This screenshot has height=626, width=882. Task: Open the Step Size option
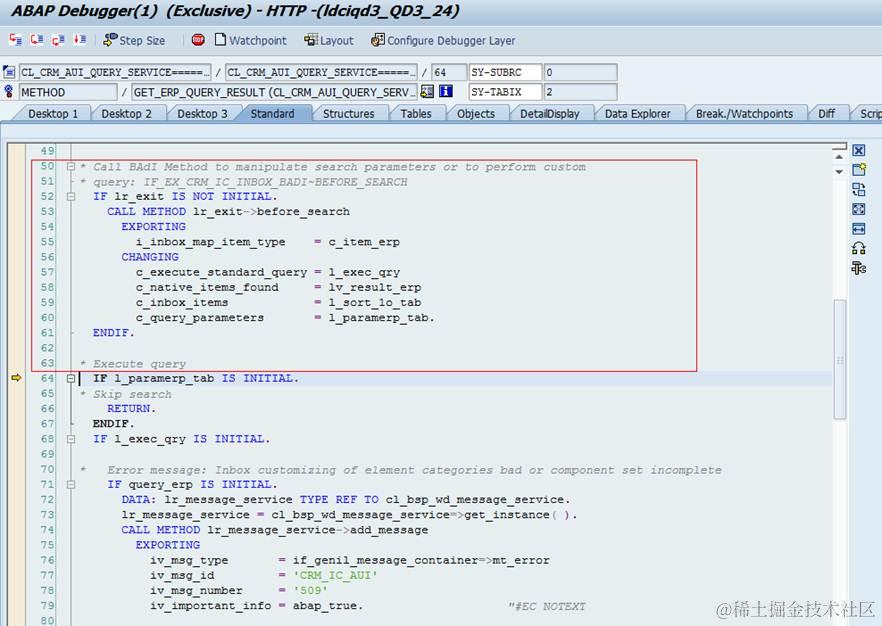click(x=134, y=40)
